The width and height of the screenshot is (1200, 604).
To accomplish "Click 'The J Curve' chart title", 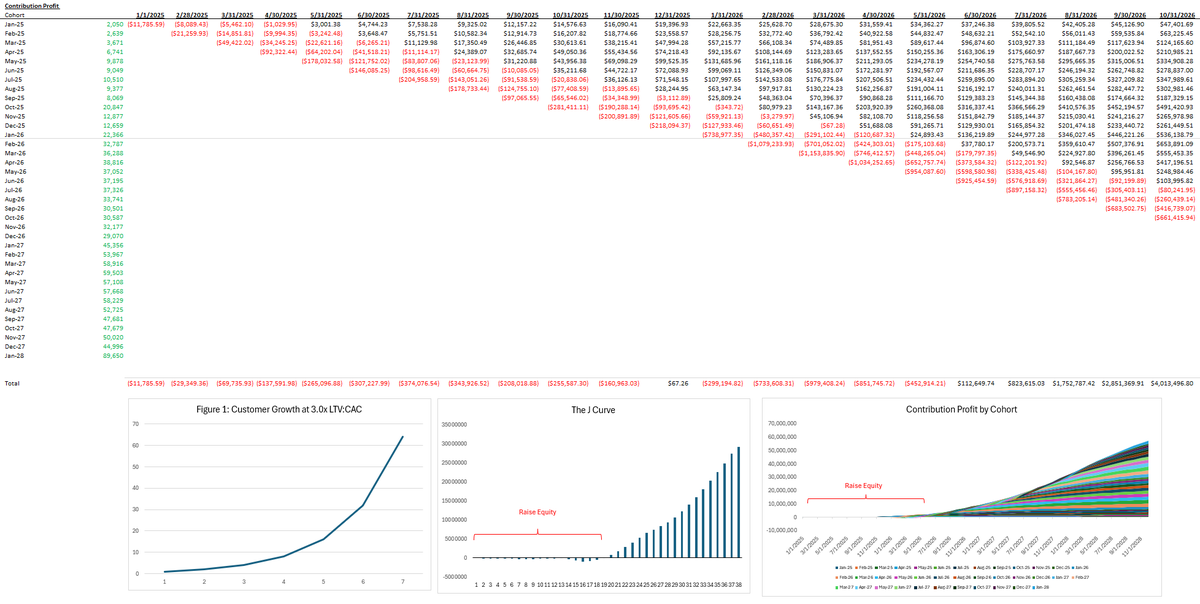I will [592, 410].
